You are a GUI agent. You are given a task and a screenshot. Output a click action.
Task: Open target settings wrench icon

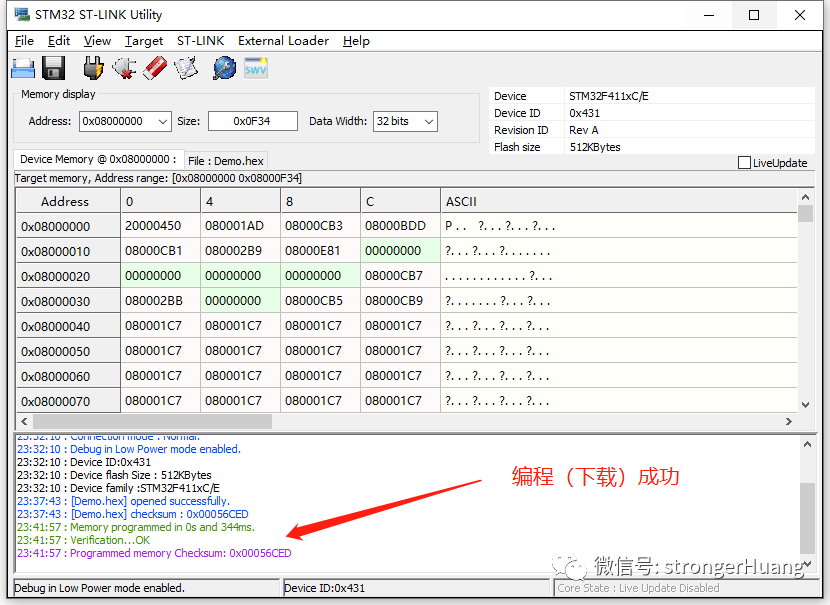224,67
